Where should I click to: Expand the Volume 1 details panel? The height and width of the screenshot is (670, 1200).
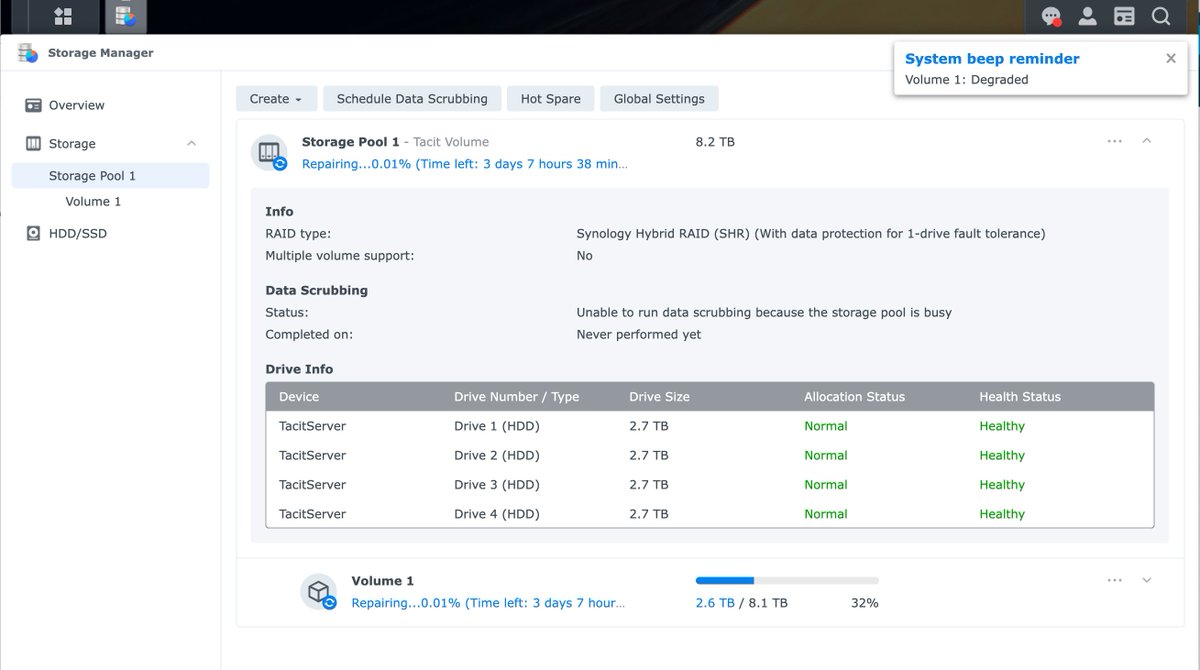coord(1147,580)
